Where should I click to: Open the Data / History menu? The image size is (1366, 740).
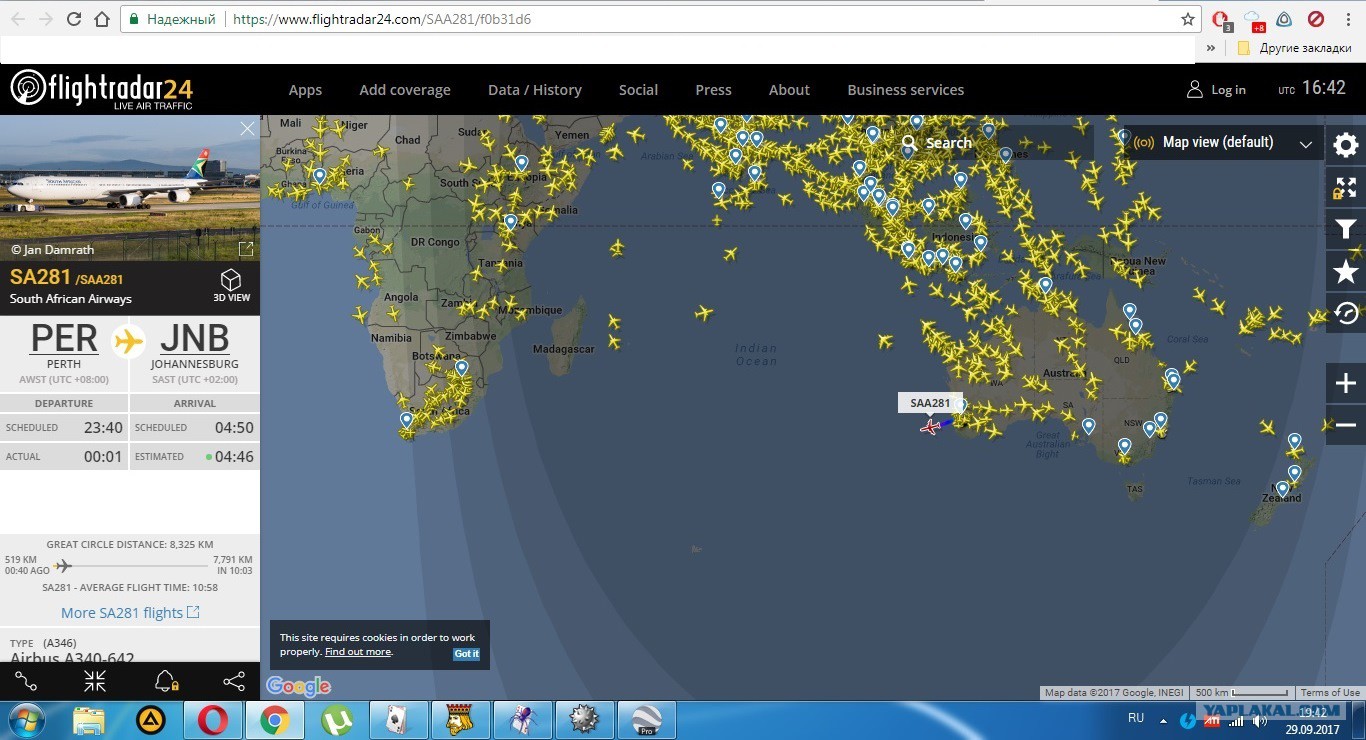tap(535, 90)
